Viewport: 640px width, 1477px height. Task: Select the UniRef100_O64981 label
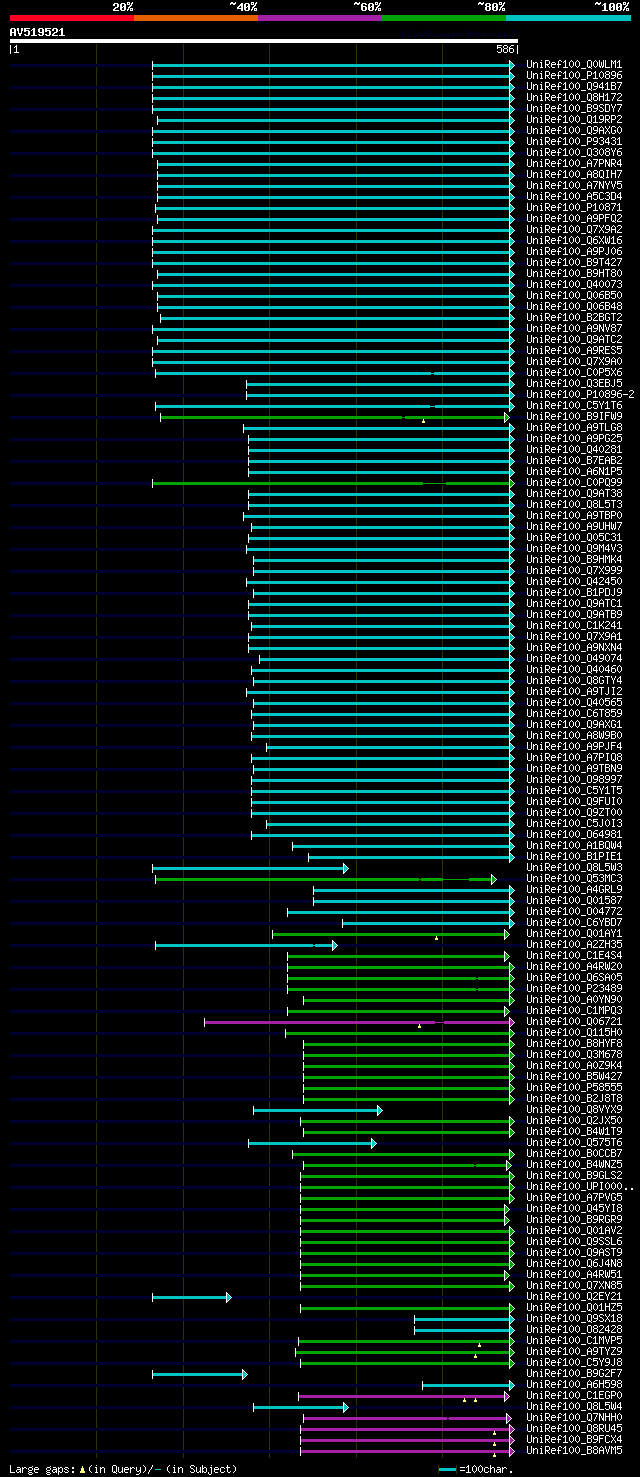coord(574,835)
